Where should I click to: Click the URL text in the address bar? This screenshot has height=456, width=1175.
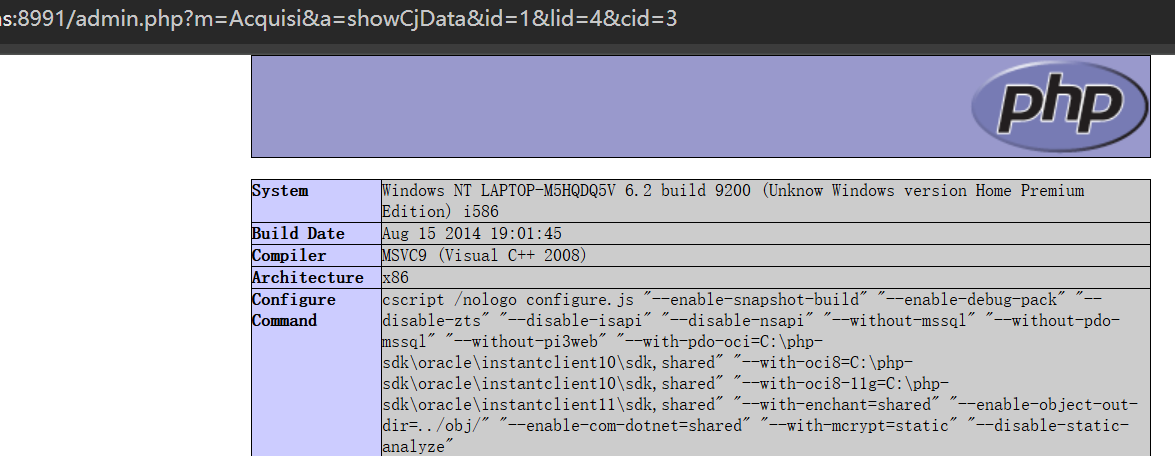coord(340,19)
